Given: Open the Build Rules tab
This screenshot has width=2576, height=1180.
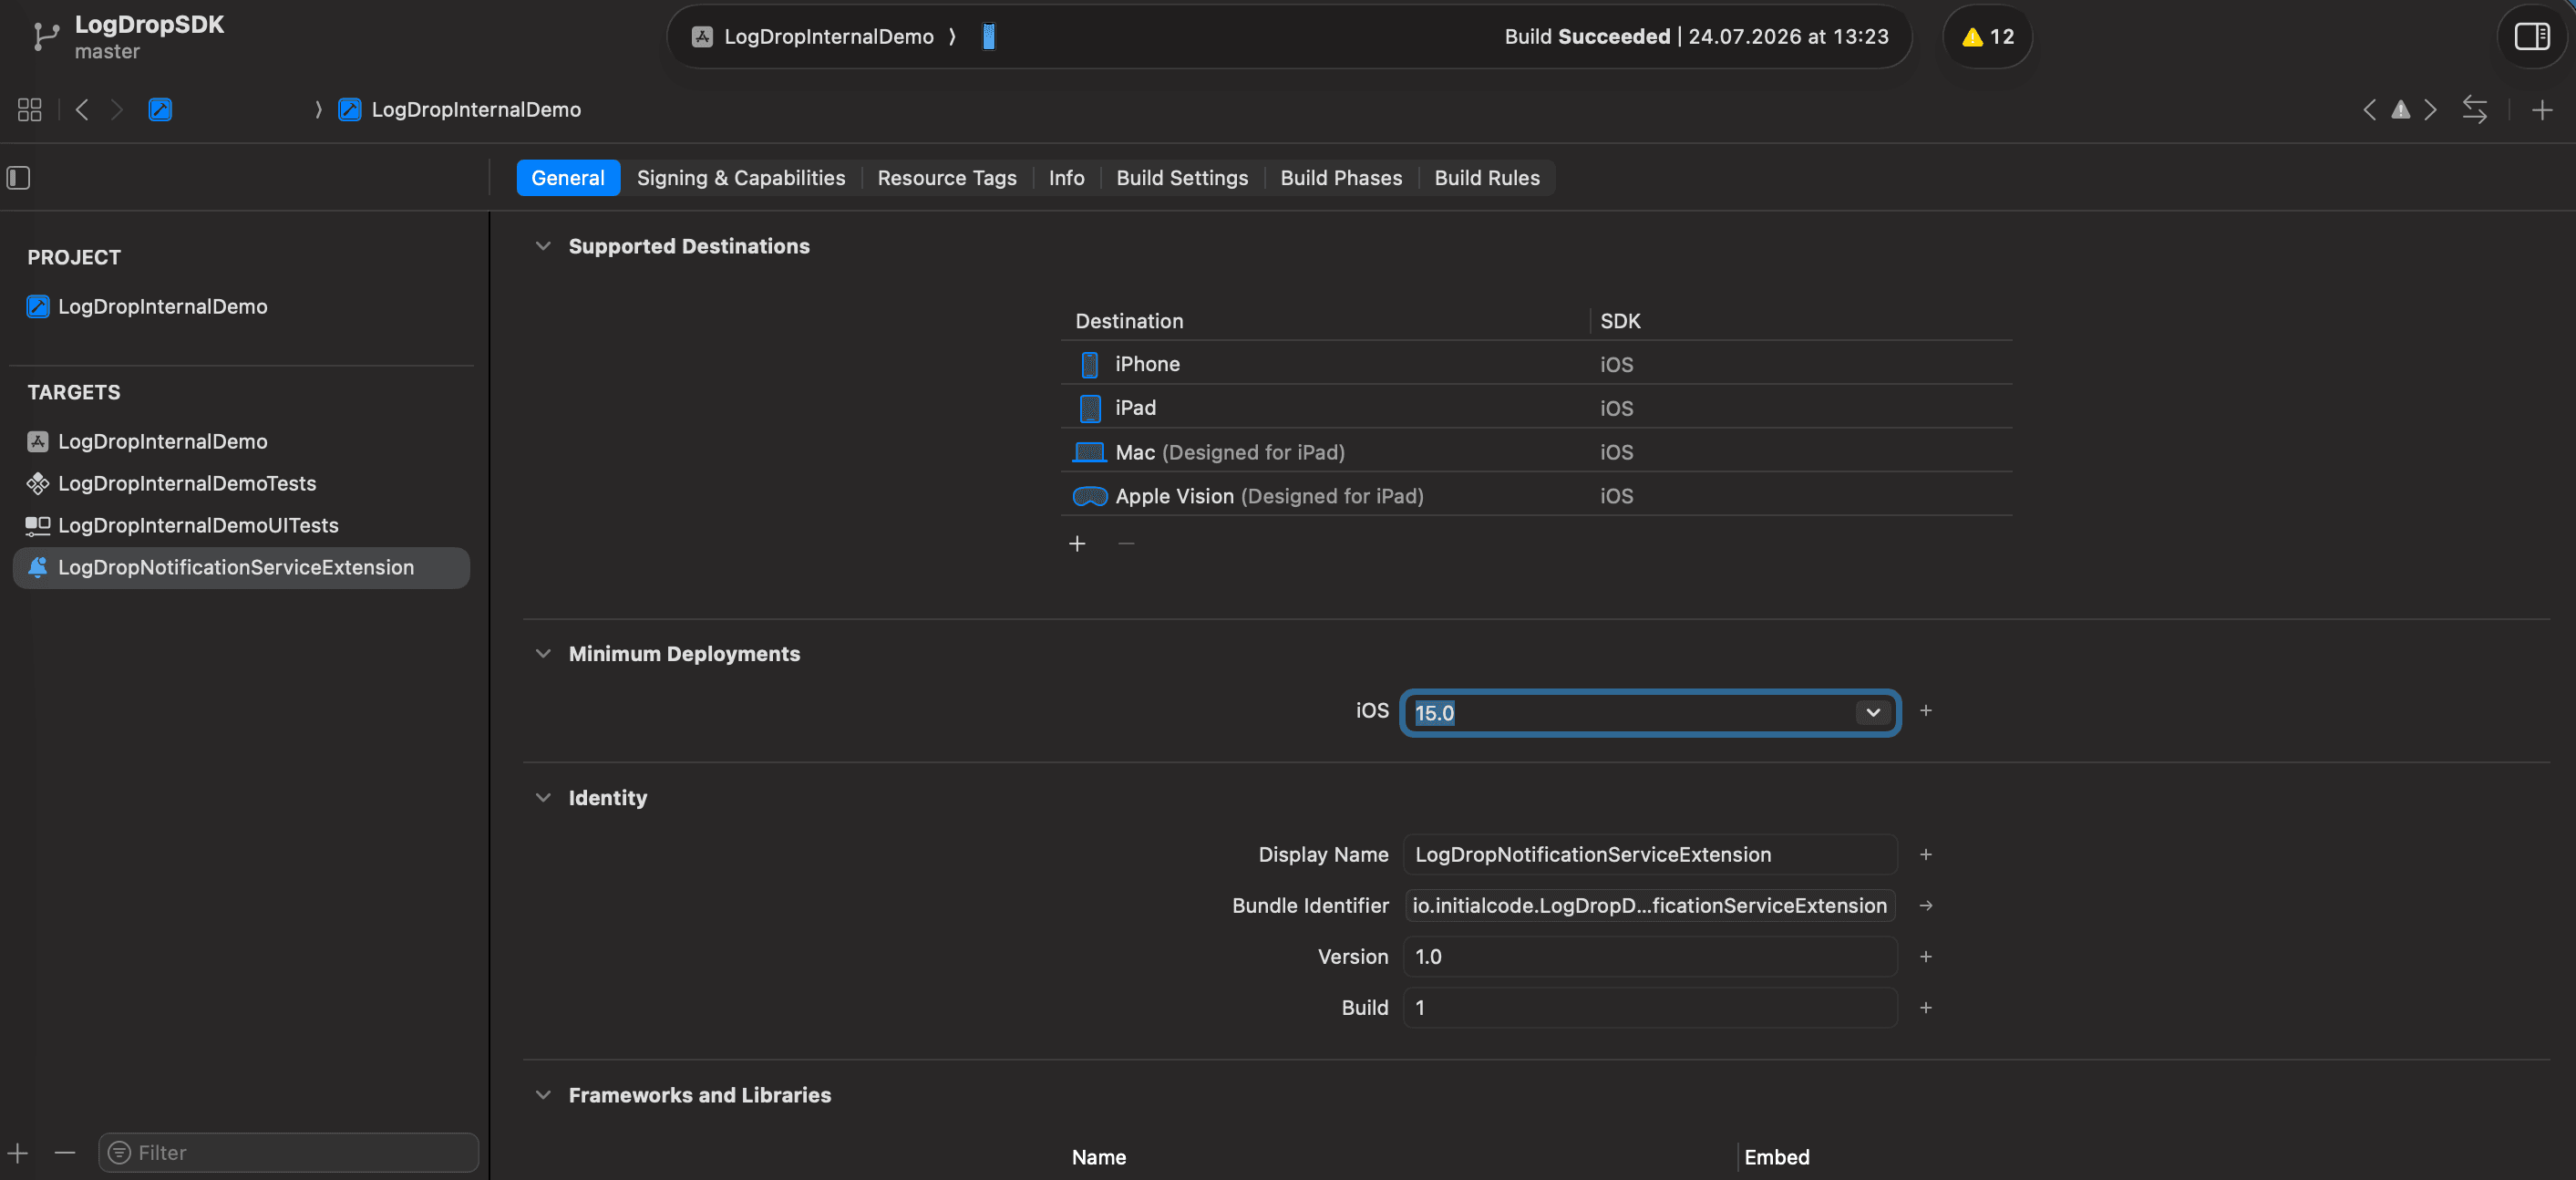Looking at the screenshot, I should click(x=1487, y=178).
